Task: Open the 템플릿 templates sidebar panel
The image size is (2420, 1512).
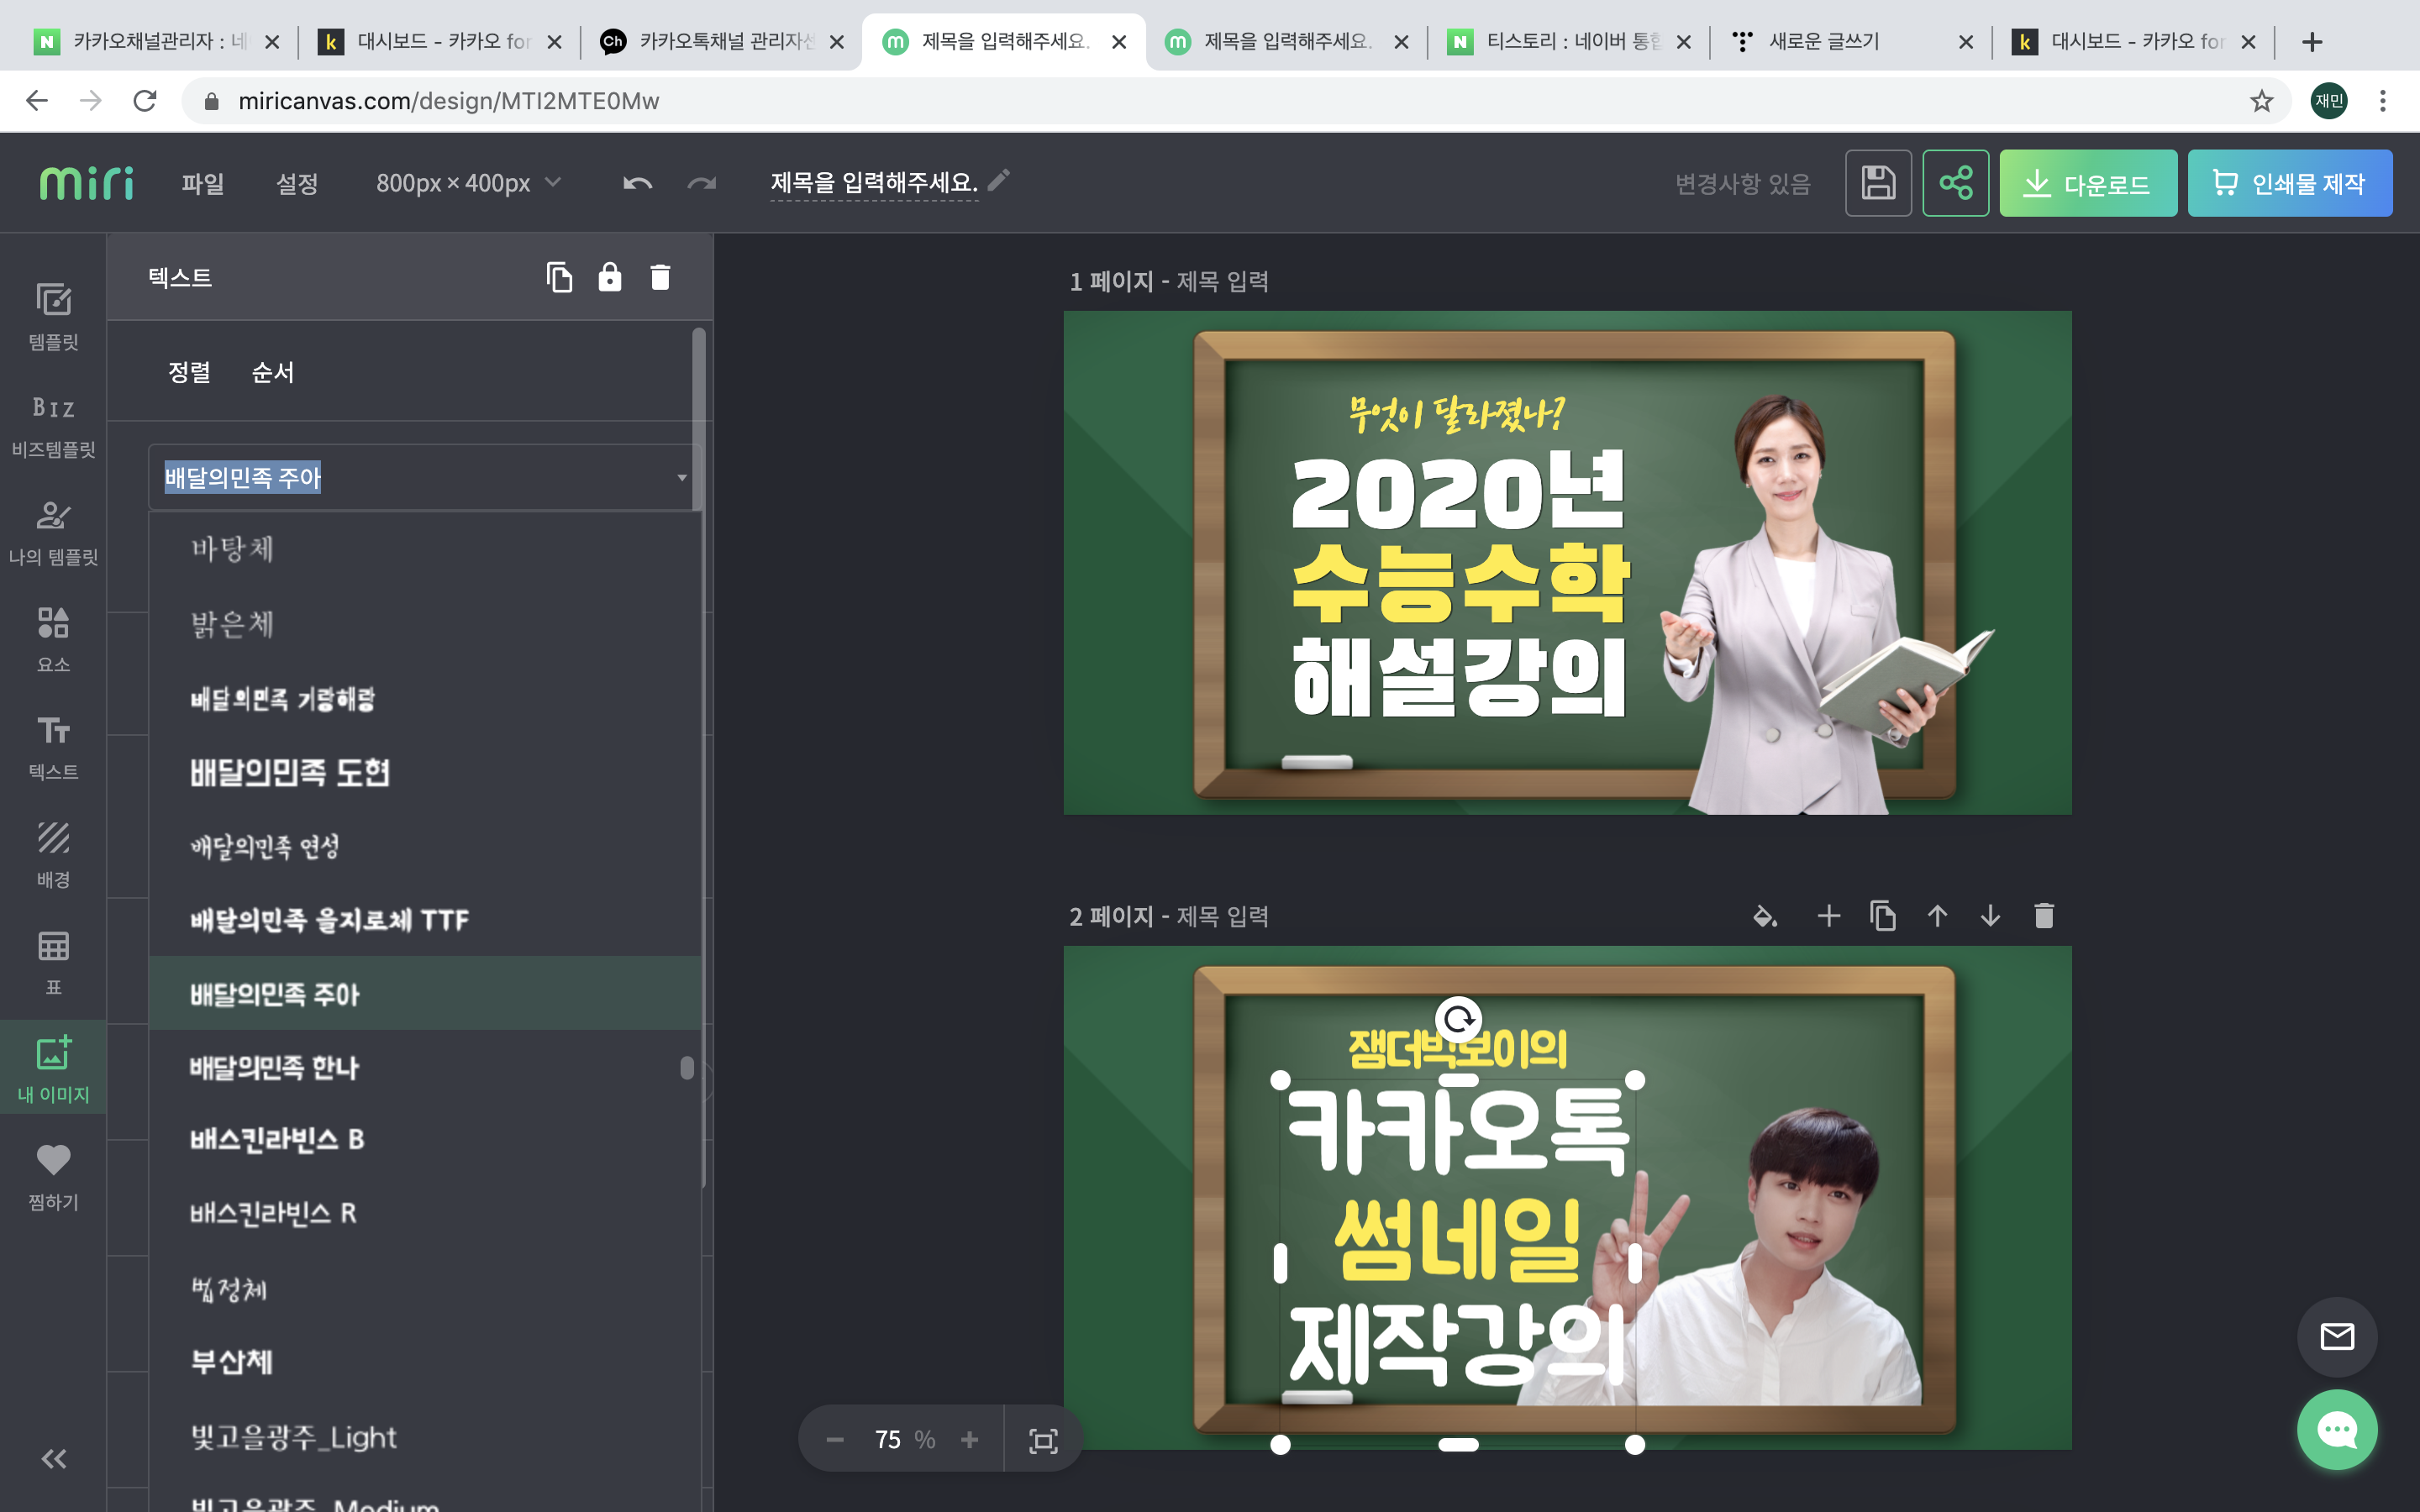Action: tap(53, 315)
